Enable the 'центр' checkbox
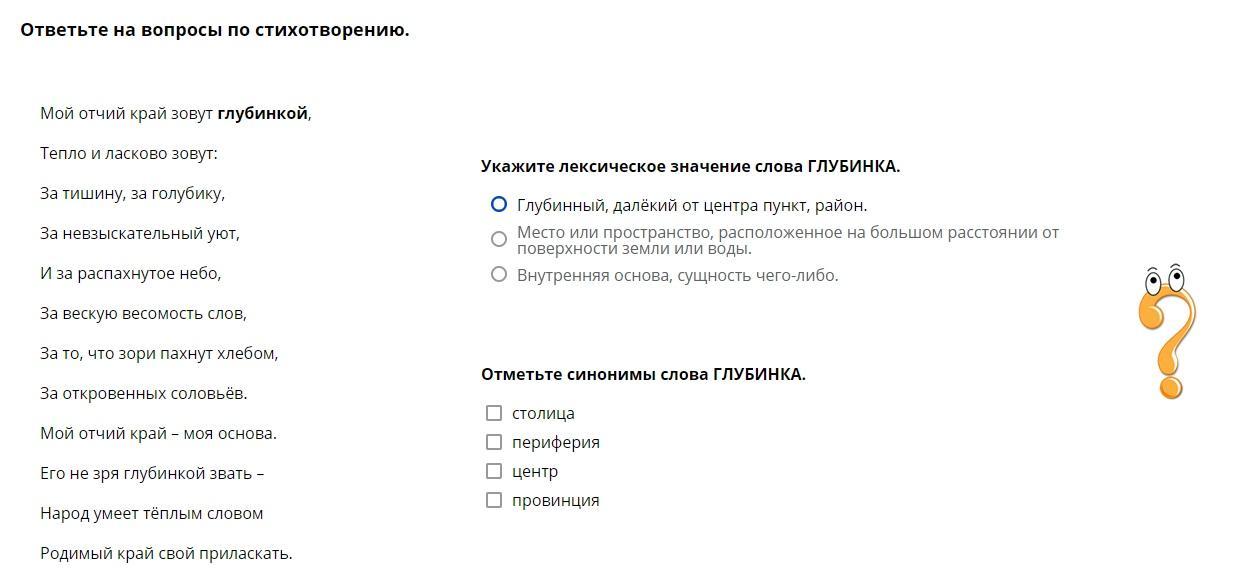The width and height of the screenshot is (1259, 576). tap(494, 471)
